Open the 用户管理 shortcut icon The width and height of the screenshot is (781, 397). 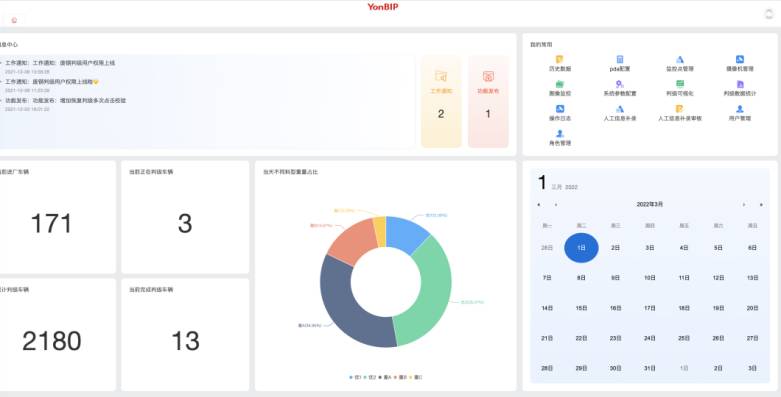click(x=740, y=109)
